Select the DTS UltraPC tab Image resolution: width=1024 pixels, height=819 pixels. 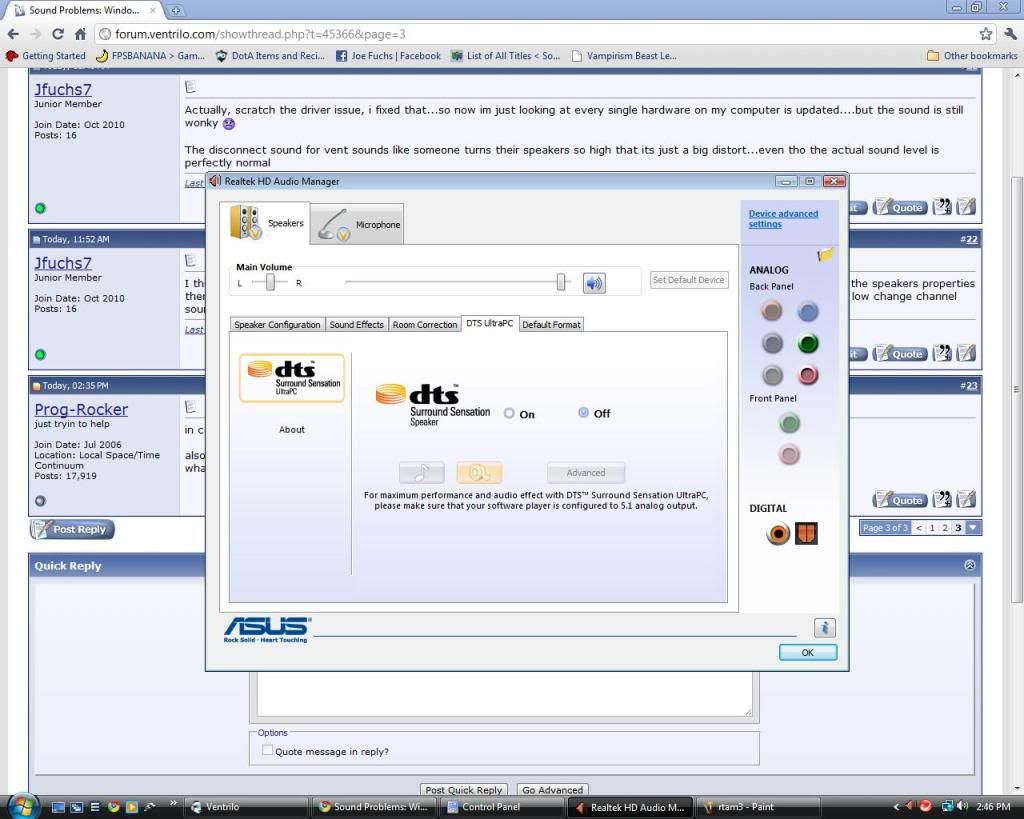point(490,323)
